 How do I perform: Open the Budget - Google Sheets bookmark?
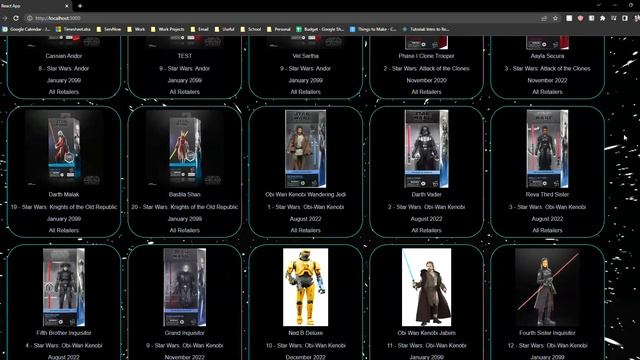point(320,29)
